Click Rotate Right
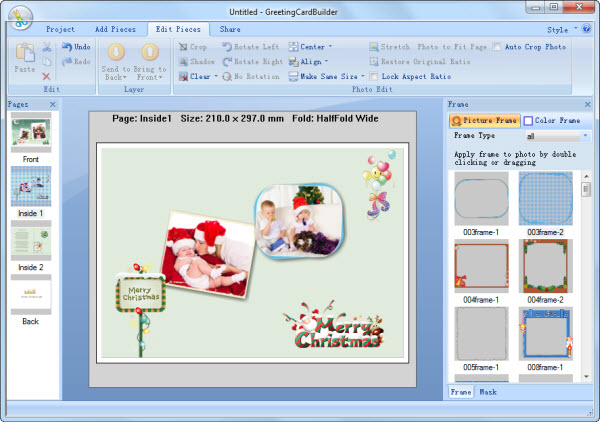 253,61
